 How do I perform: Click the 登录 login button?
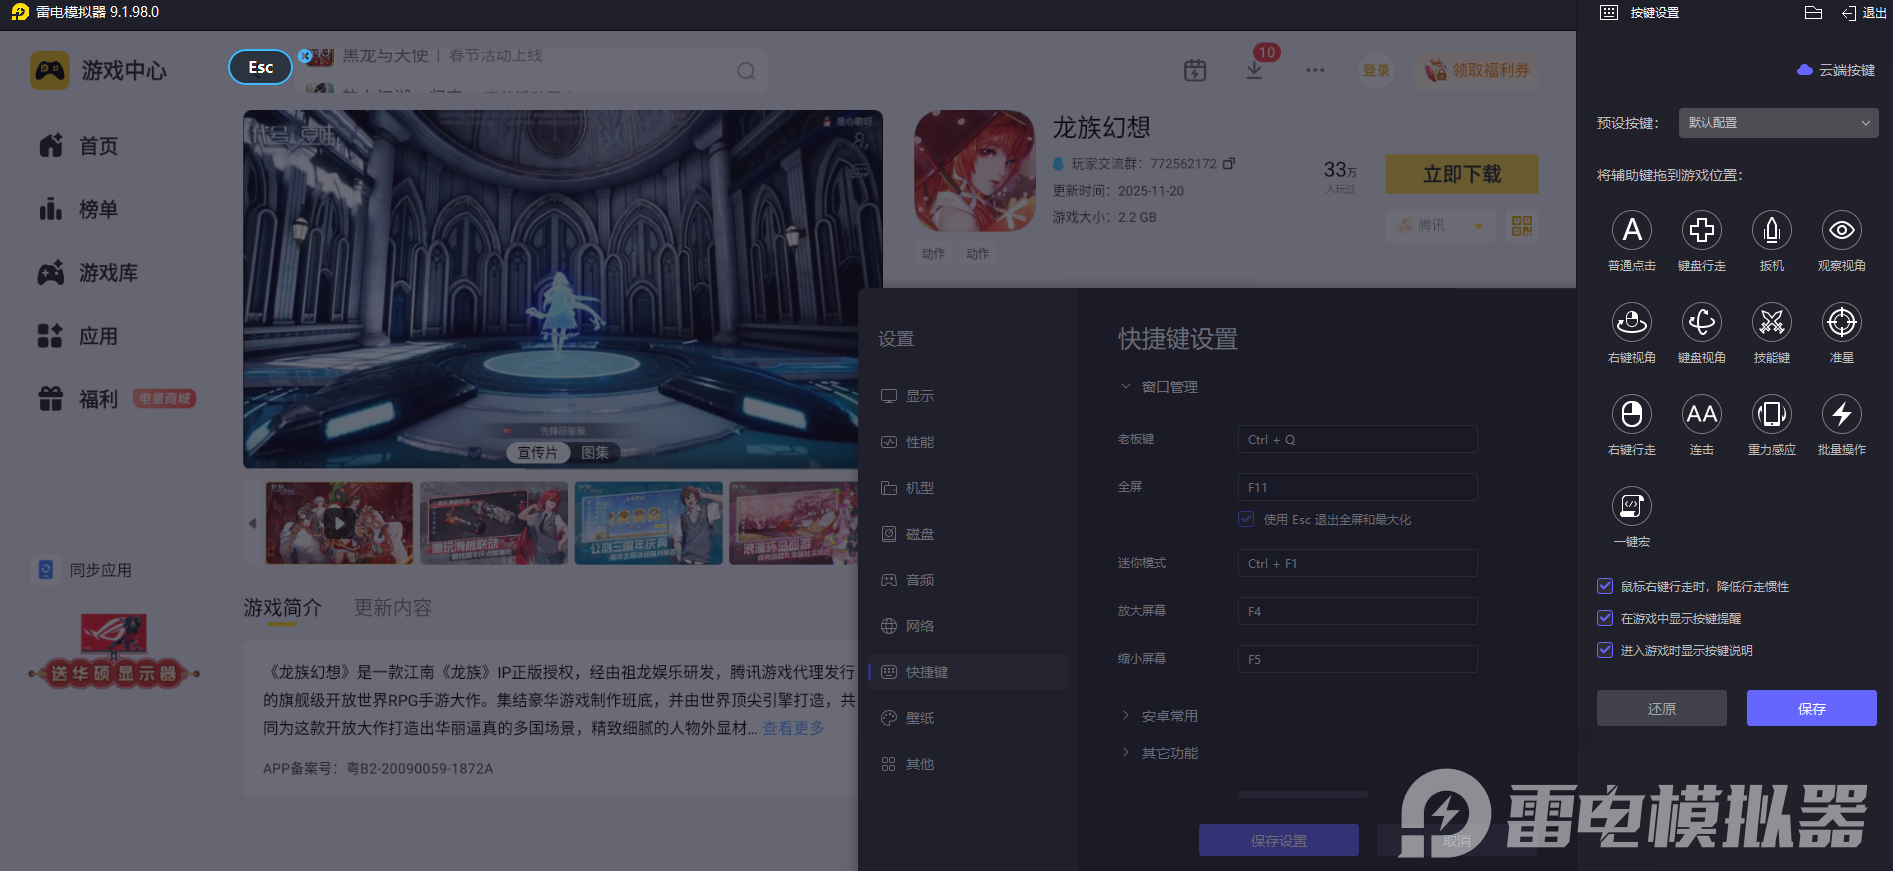[x=1376, y=70]
